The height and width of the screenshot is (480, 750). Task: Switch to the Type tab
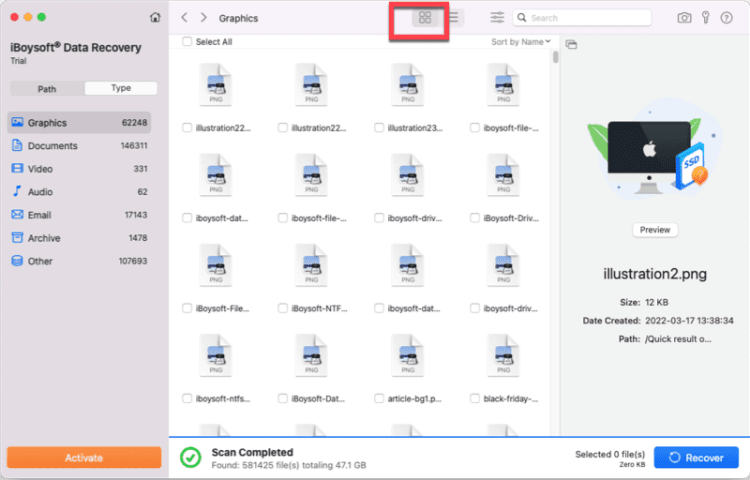tap(120, 88)
